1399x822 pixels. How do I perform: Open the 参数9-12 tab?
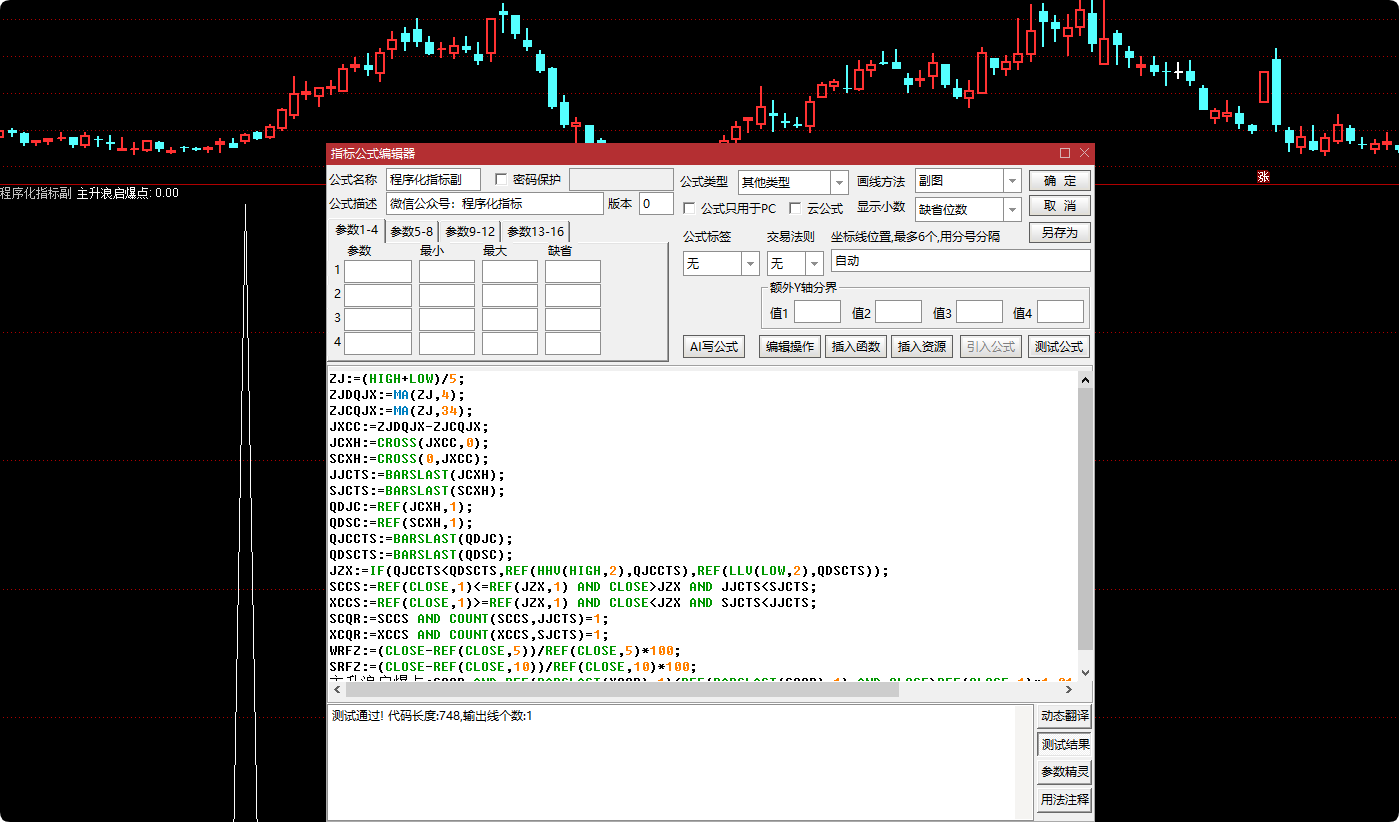pyautogui.click(x=470, y=231)
